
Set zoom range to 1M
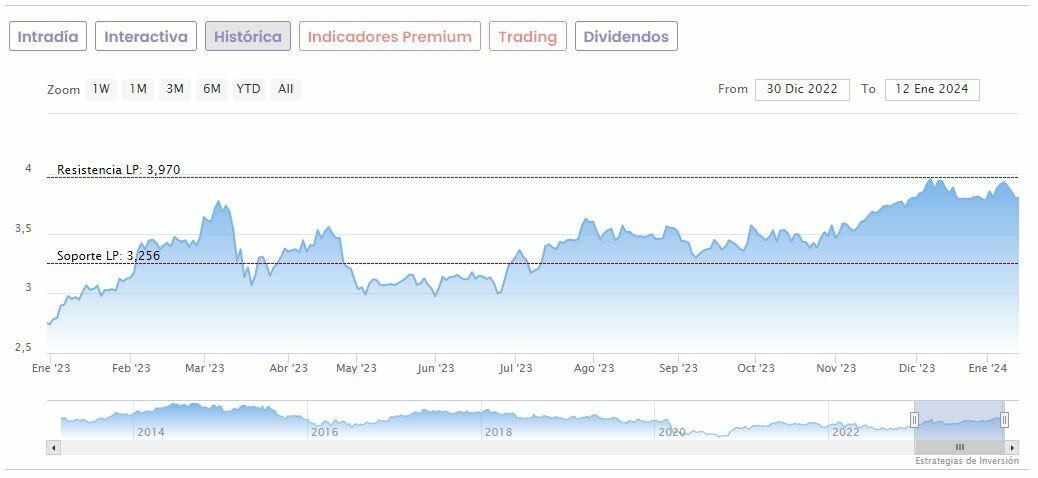(138, 89)
